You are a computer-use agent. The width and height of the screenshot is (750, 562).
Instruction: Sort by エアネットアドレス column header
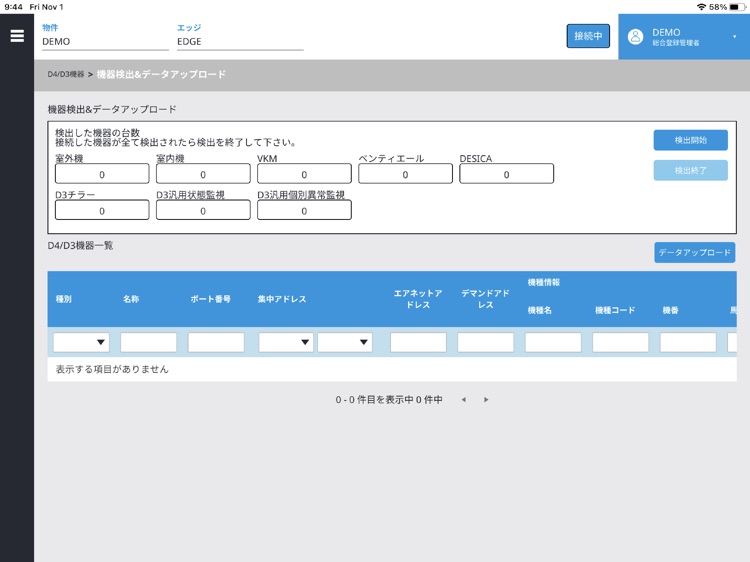[x=418, y=299]
